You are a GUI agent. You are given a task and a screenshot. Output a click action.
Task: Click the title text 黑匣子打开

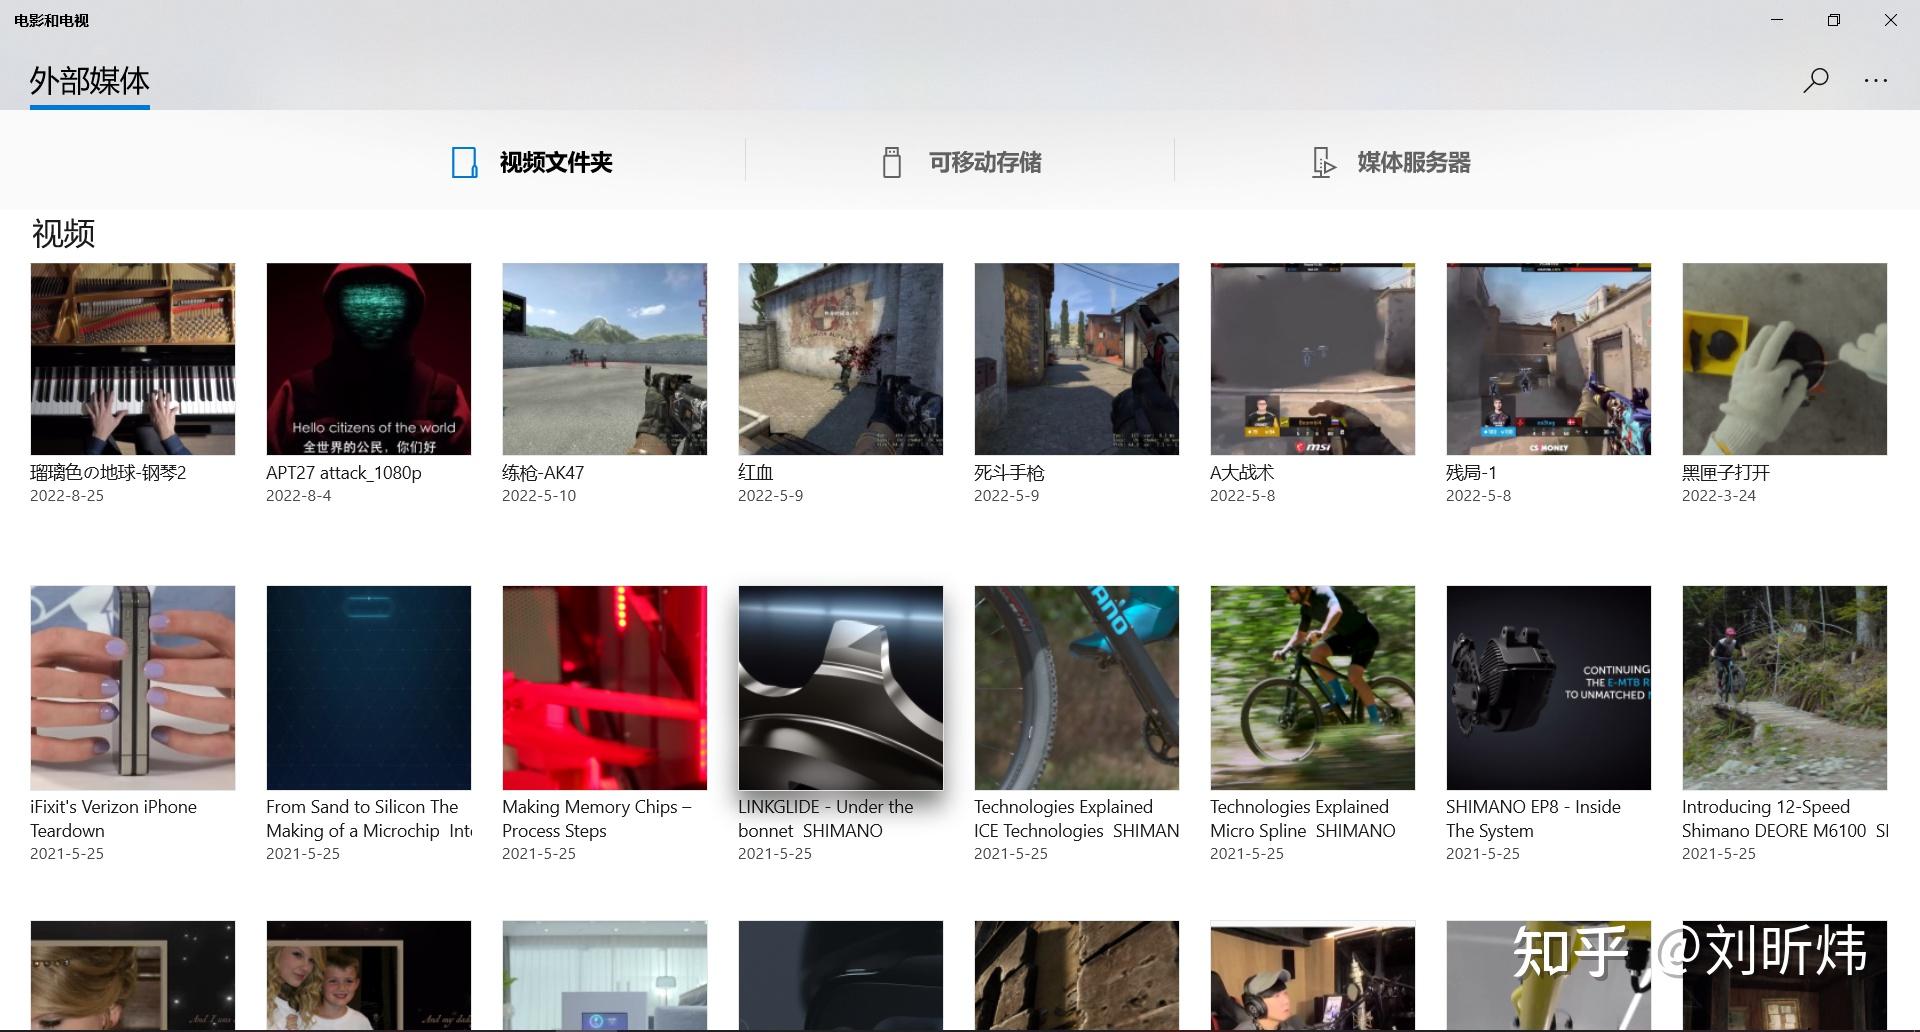1726,472
